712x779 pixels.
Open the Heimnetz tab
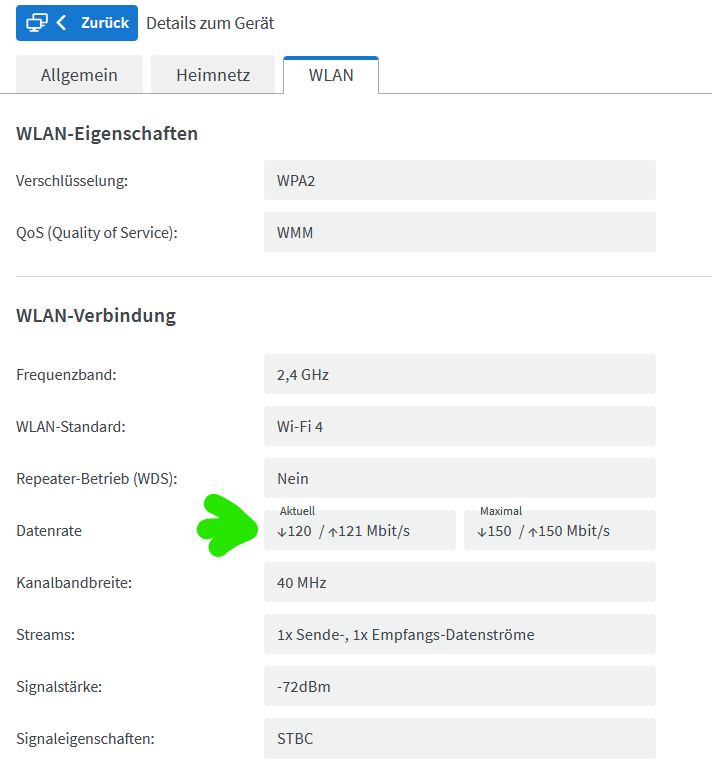pos(212,75)
